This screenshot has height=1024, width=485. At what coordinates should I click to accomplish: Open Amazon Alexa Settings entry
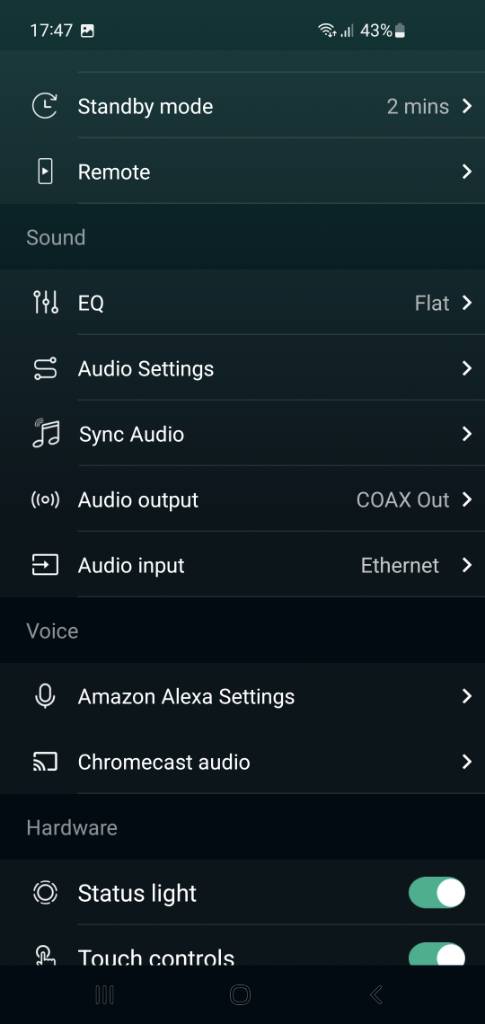pos(242,696)
